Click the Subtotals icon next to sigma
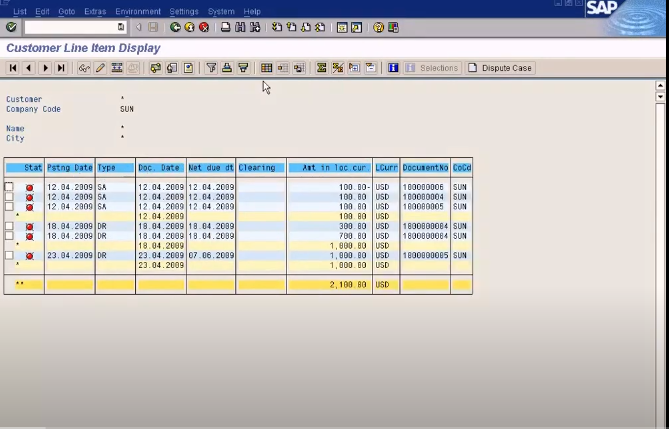The width and height of the screenshot is (669, 429). click(337, 68)
